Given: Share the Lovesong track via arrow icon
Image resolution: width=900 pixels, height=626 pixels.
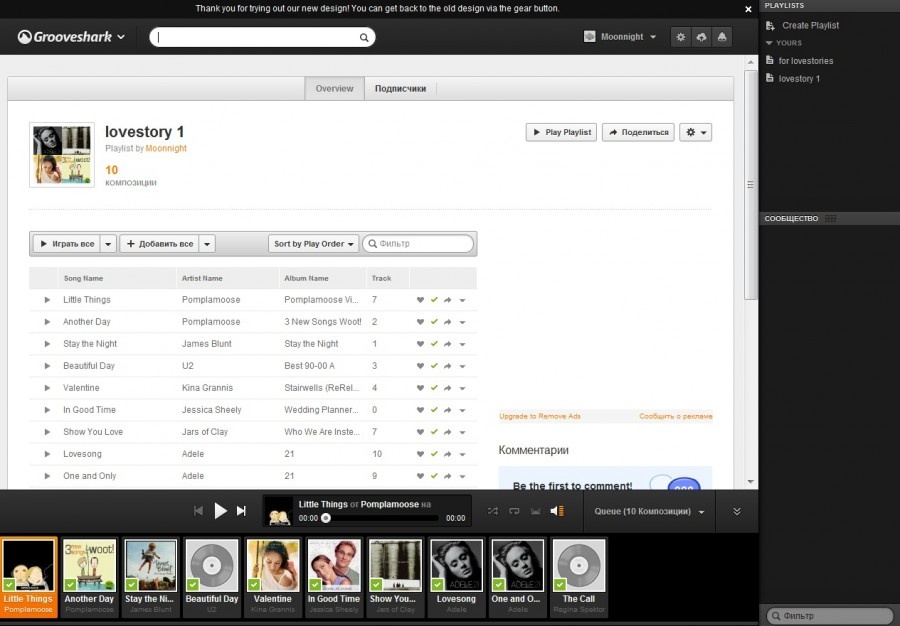Looking at the screenshot, I should point(448,454).
